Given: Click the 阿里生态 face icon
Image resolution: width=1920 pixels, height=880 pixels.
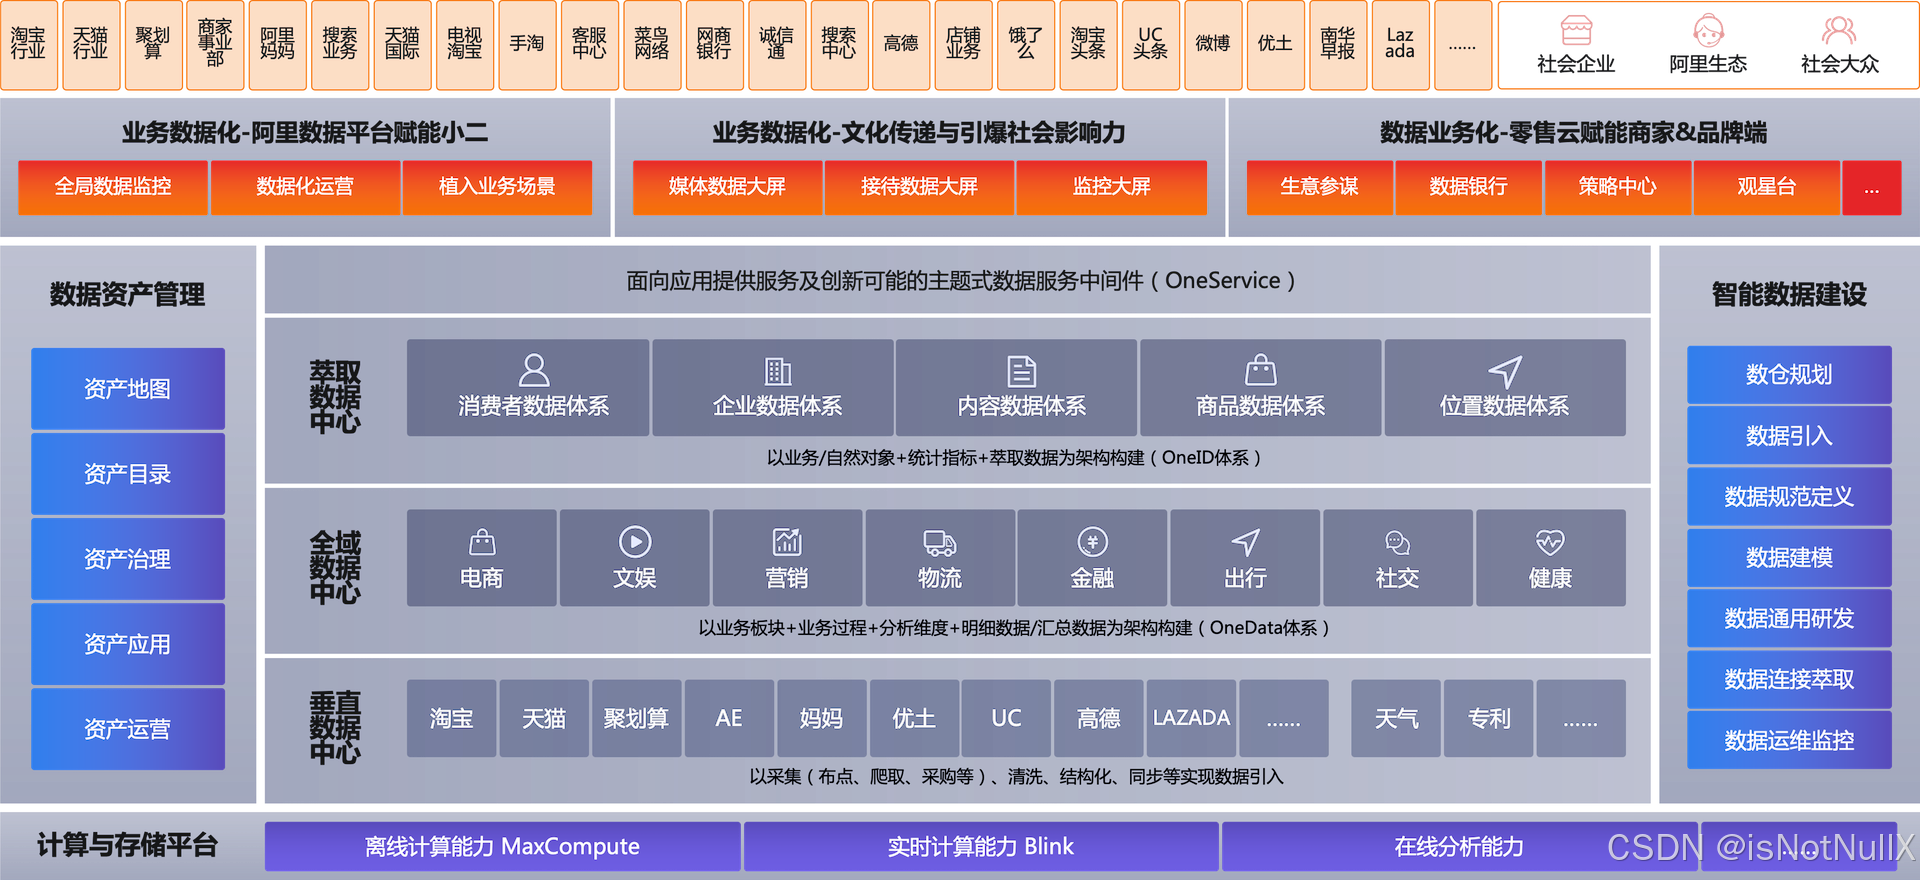Looking at the screenshot, I should (1708, 30).
